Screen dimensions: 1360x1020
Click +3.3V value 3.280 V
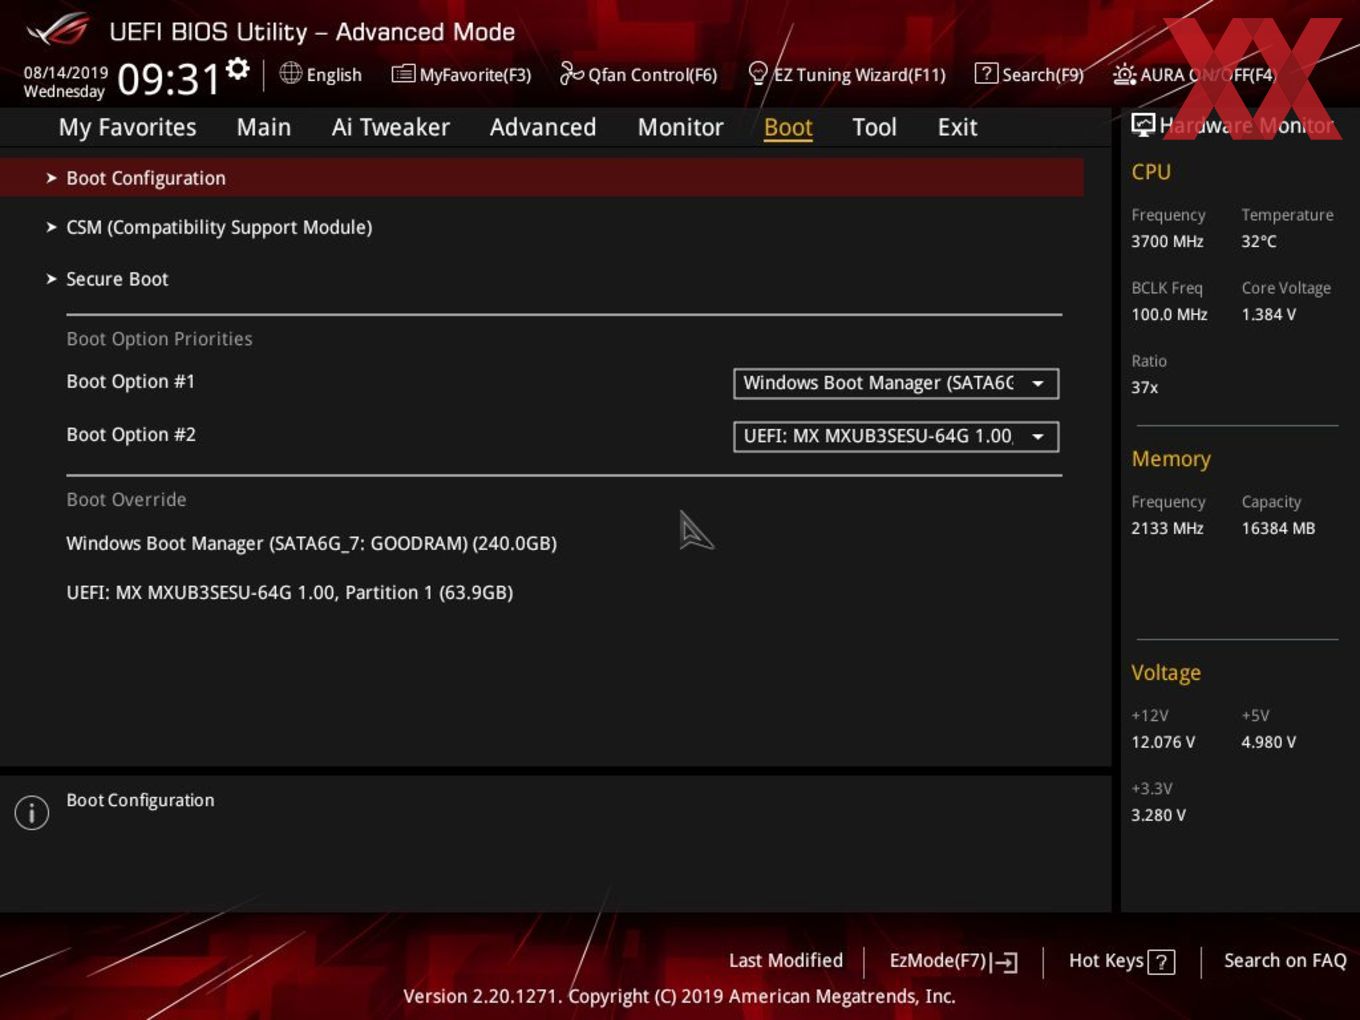click(x=1158, y=815)
